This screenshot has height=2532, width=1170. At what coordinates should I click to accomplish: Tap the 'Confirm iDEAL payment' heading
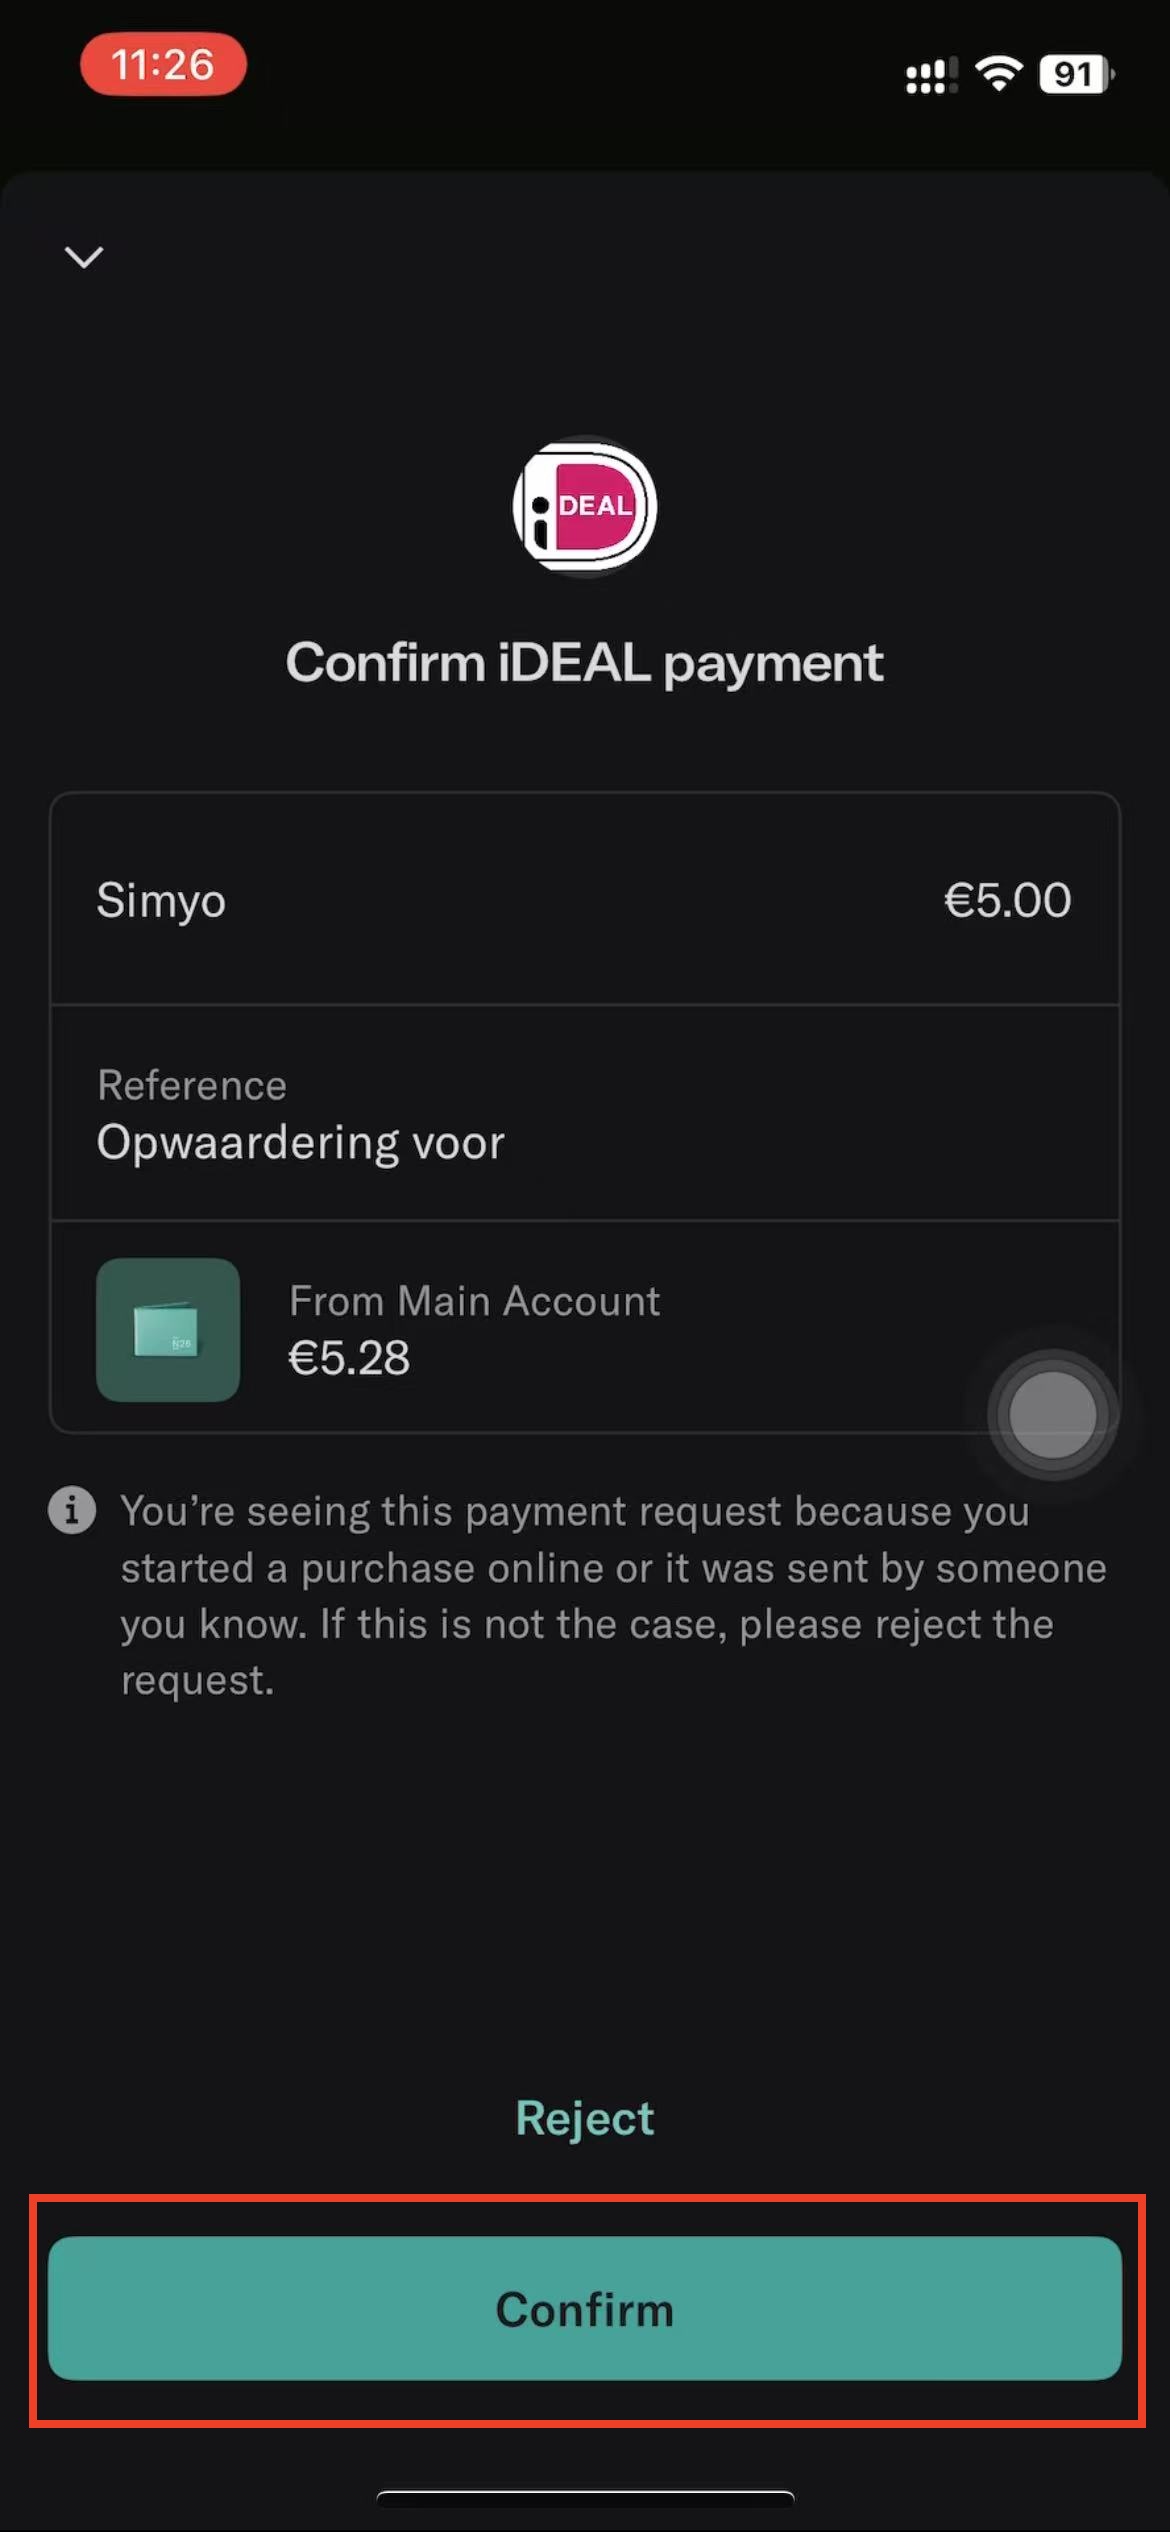coord(585,663)
